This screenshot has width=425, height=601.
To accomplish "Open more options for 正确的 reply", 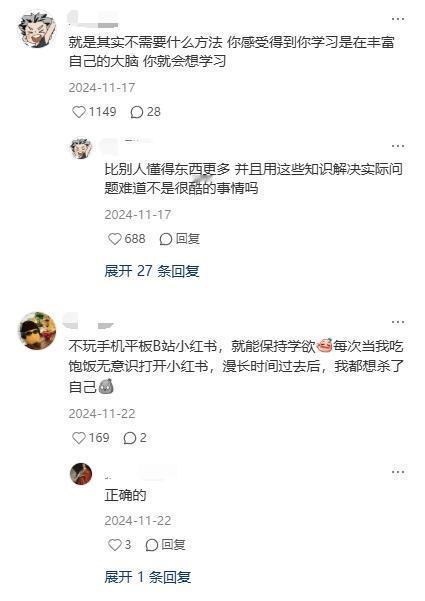I will (x=398, y=472).
